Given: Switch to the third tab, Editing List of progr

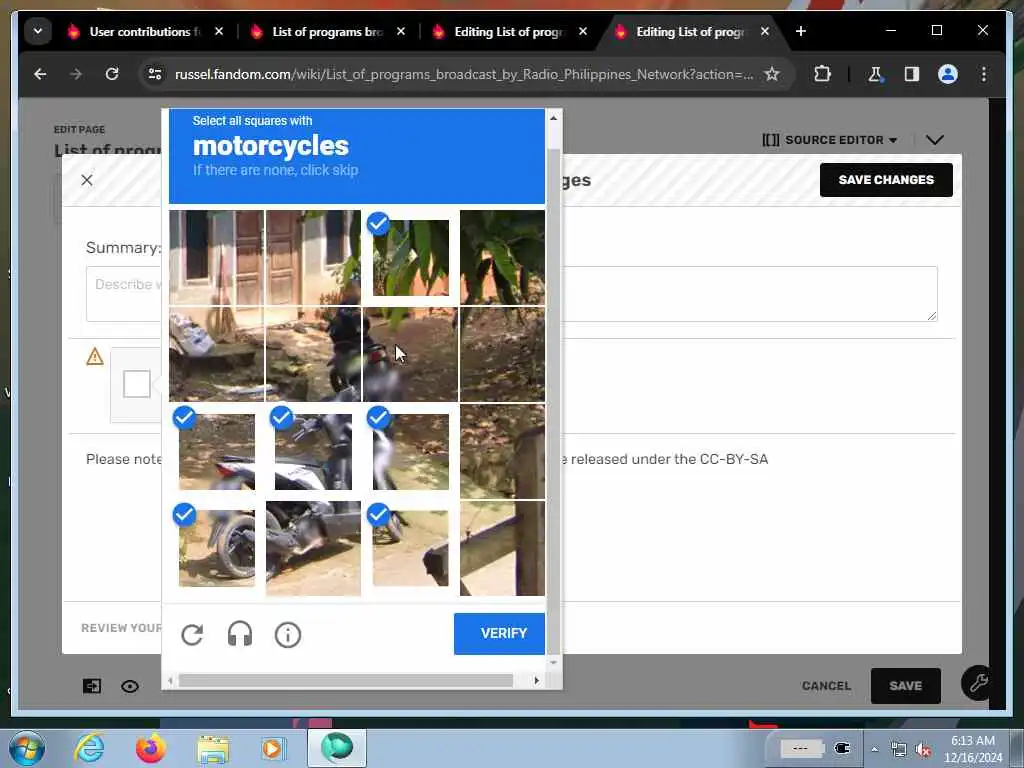Looking at the screenshot, I should pyautogui.click(x=509, y=31).
